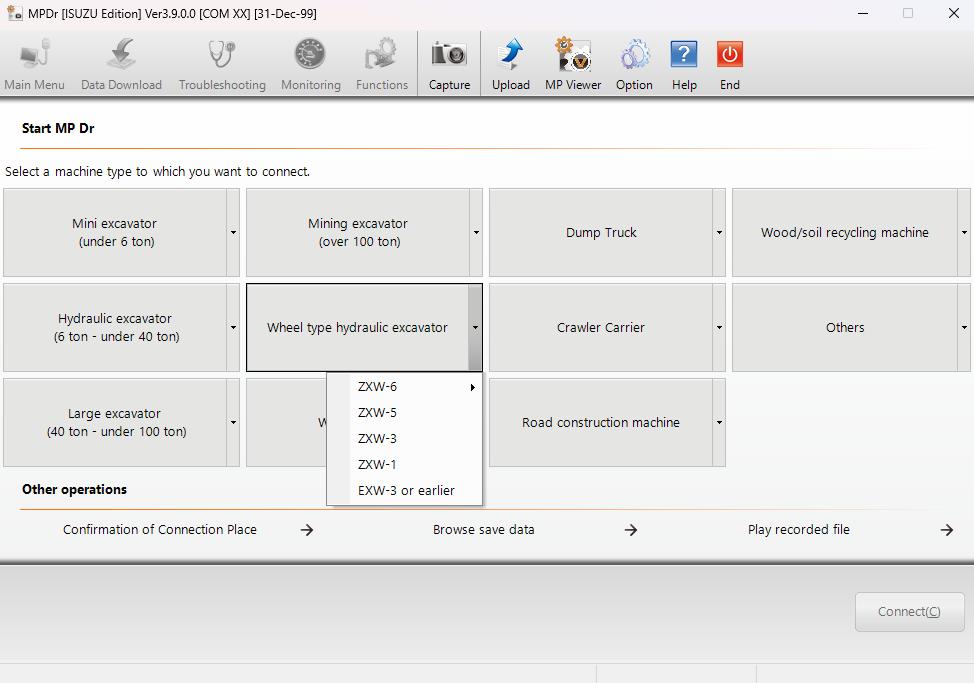This screenshot has height=683, width=974.
Task: Close the MPDr window
Action: pos(954,13)
